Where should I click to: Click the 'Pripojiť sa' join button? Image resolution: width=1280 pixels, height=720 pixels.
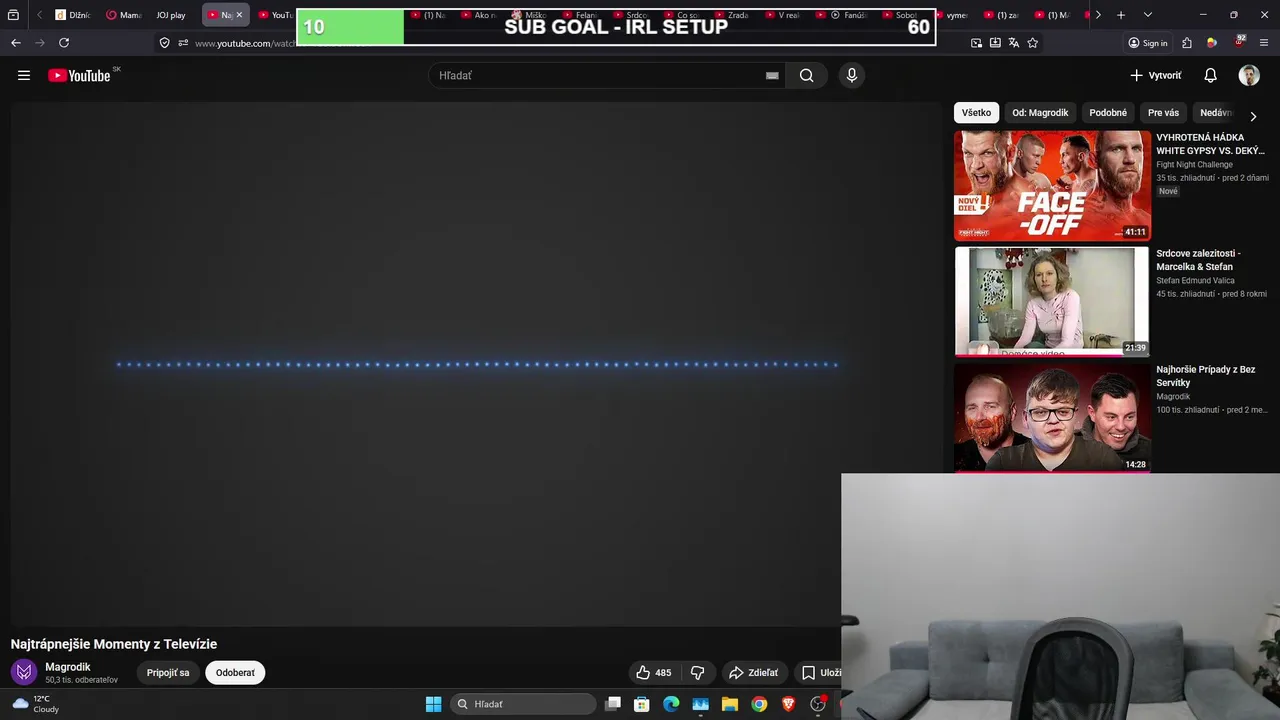click(x=168, y=673)
